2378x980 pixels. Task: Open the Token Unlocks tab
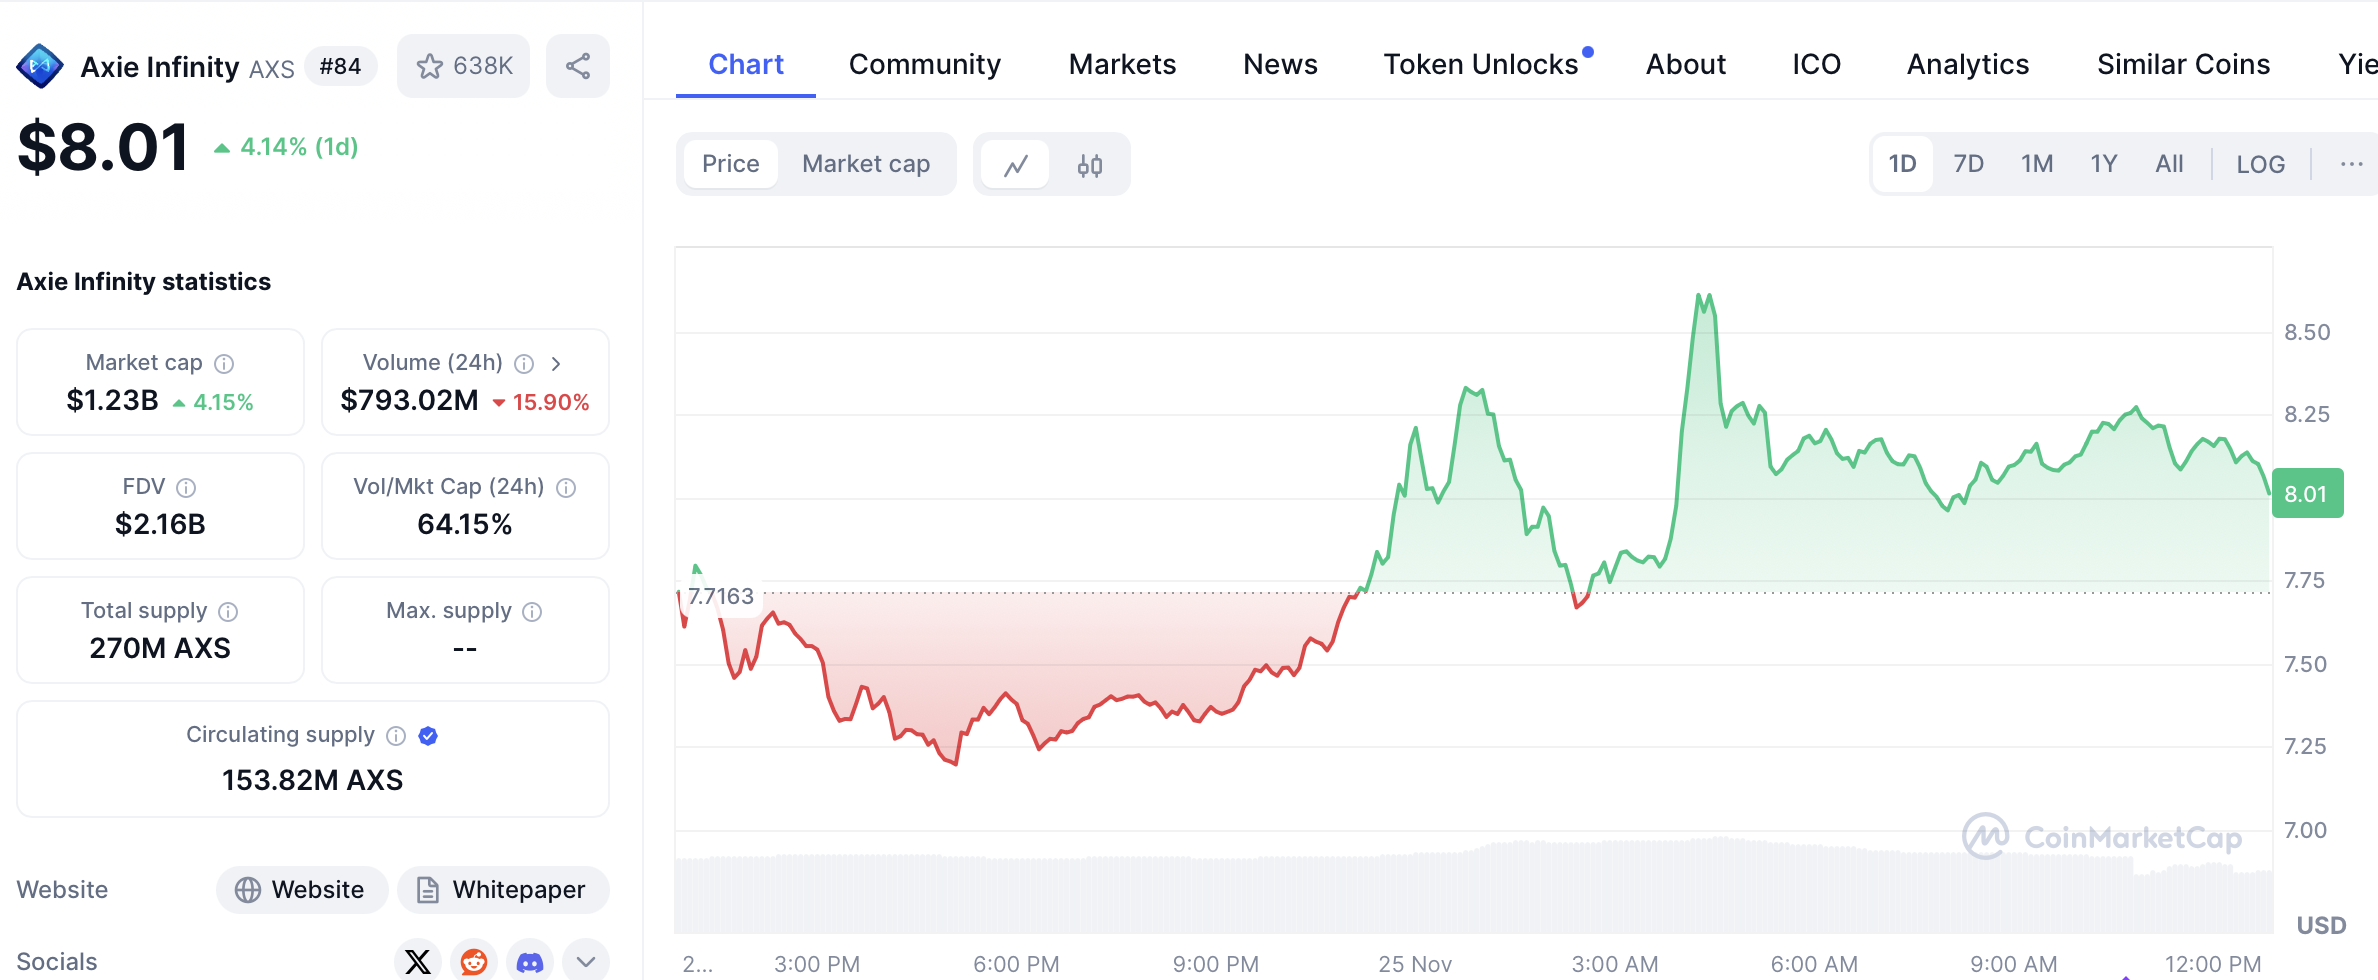[1481, 64]
